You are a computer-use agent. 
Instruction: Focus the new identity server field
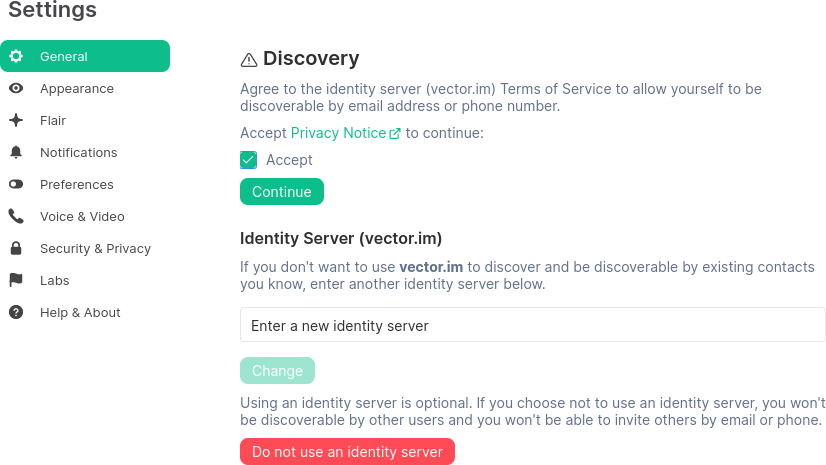[532, 325]
